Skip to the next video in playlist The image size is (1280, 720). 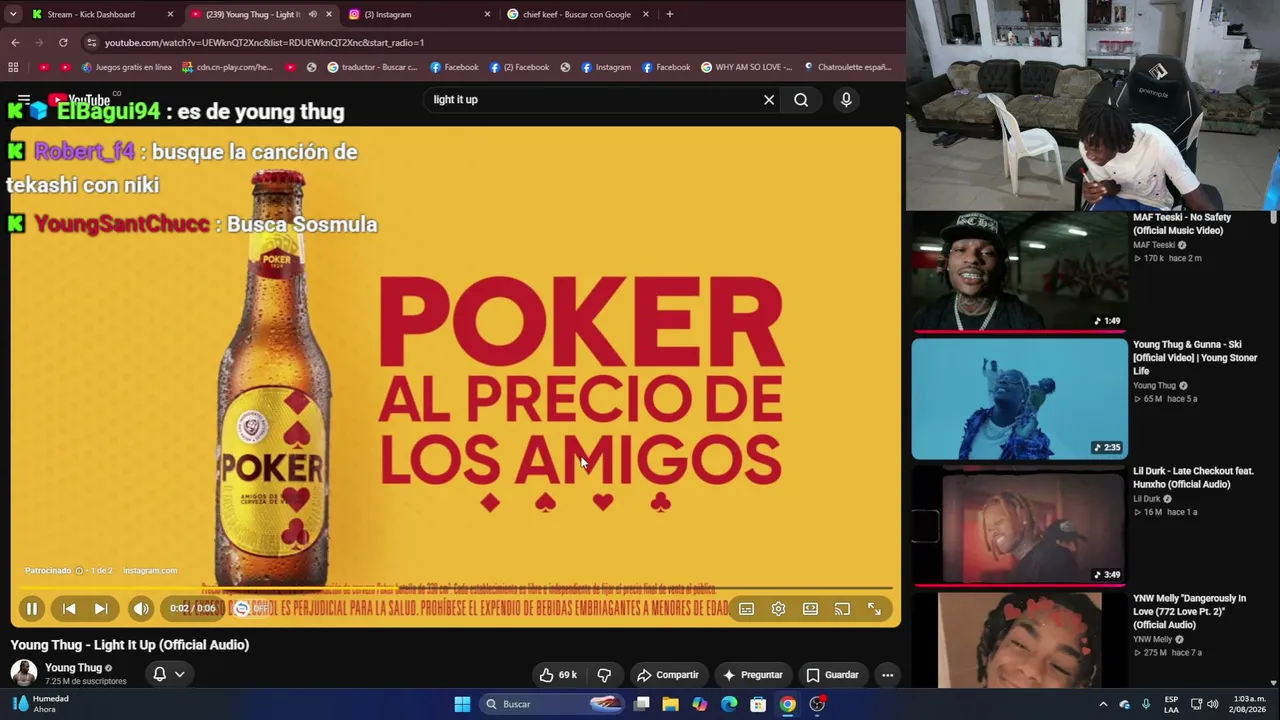point(101,608)
